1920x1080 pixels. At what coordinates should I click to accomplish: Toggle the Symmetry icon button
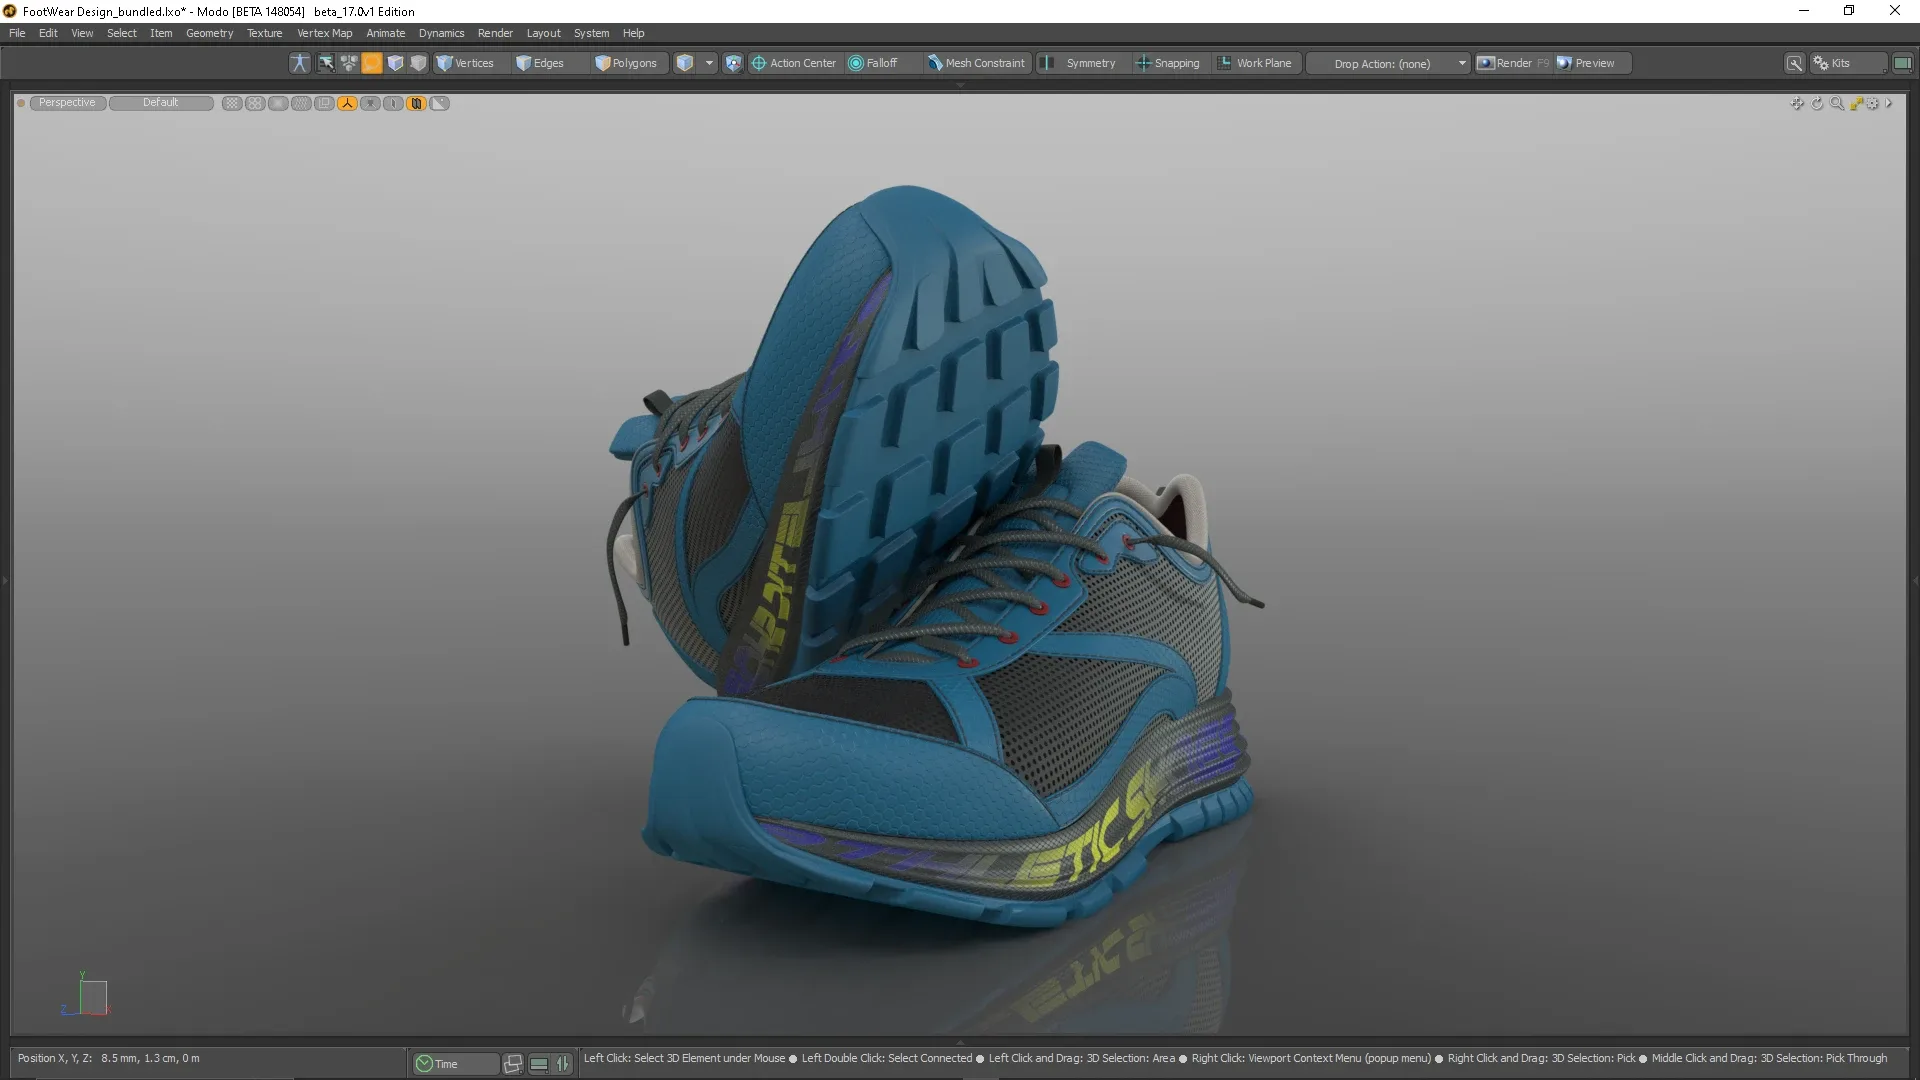1046,63
